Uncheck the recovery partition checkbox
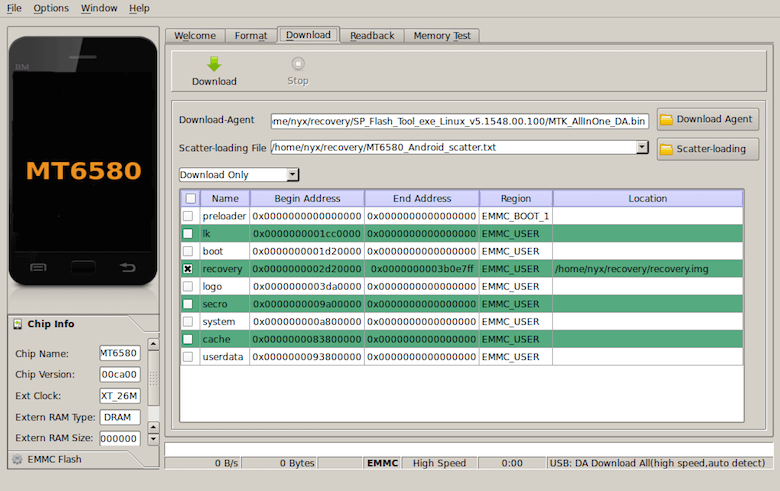This screenshot has width=780, height=491. (188, 269)
